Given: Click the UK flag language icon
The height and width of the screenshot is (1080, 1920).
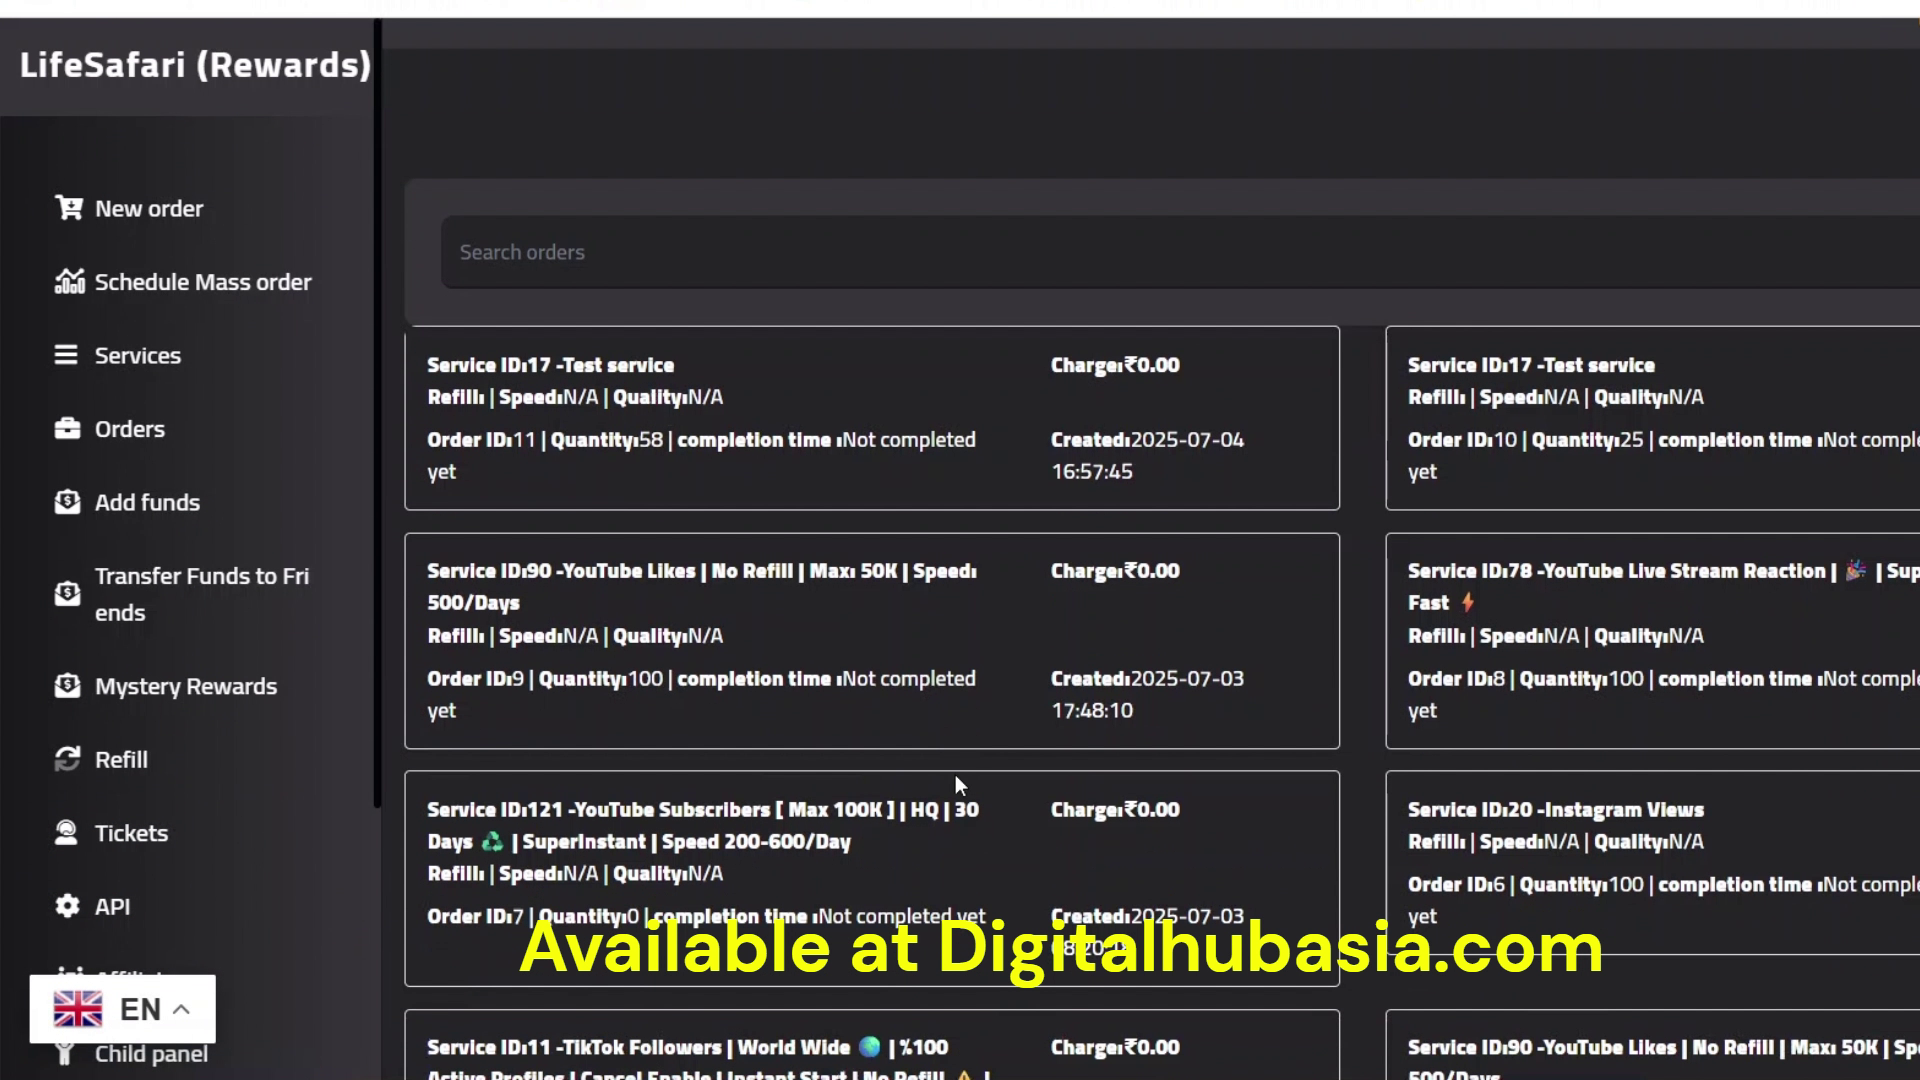Looking at the screenshot, I should pyautogui.click(x=78, y=1009).
